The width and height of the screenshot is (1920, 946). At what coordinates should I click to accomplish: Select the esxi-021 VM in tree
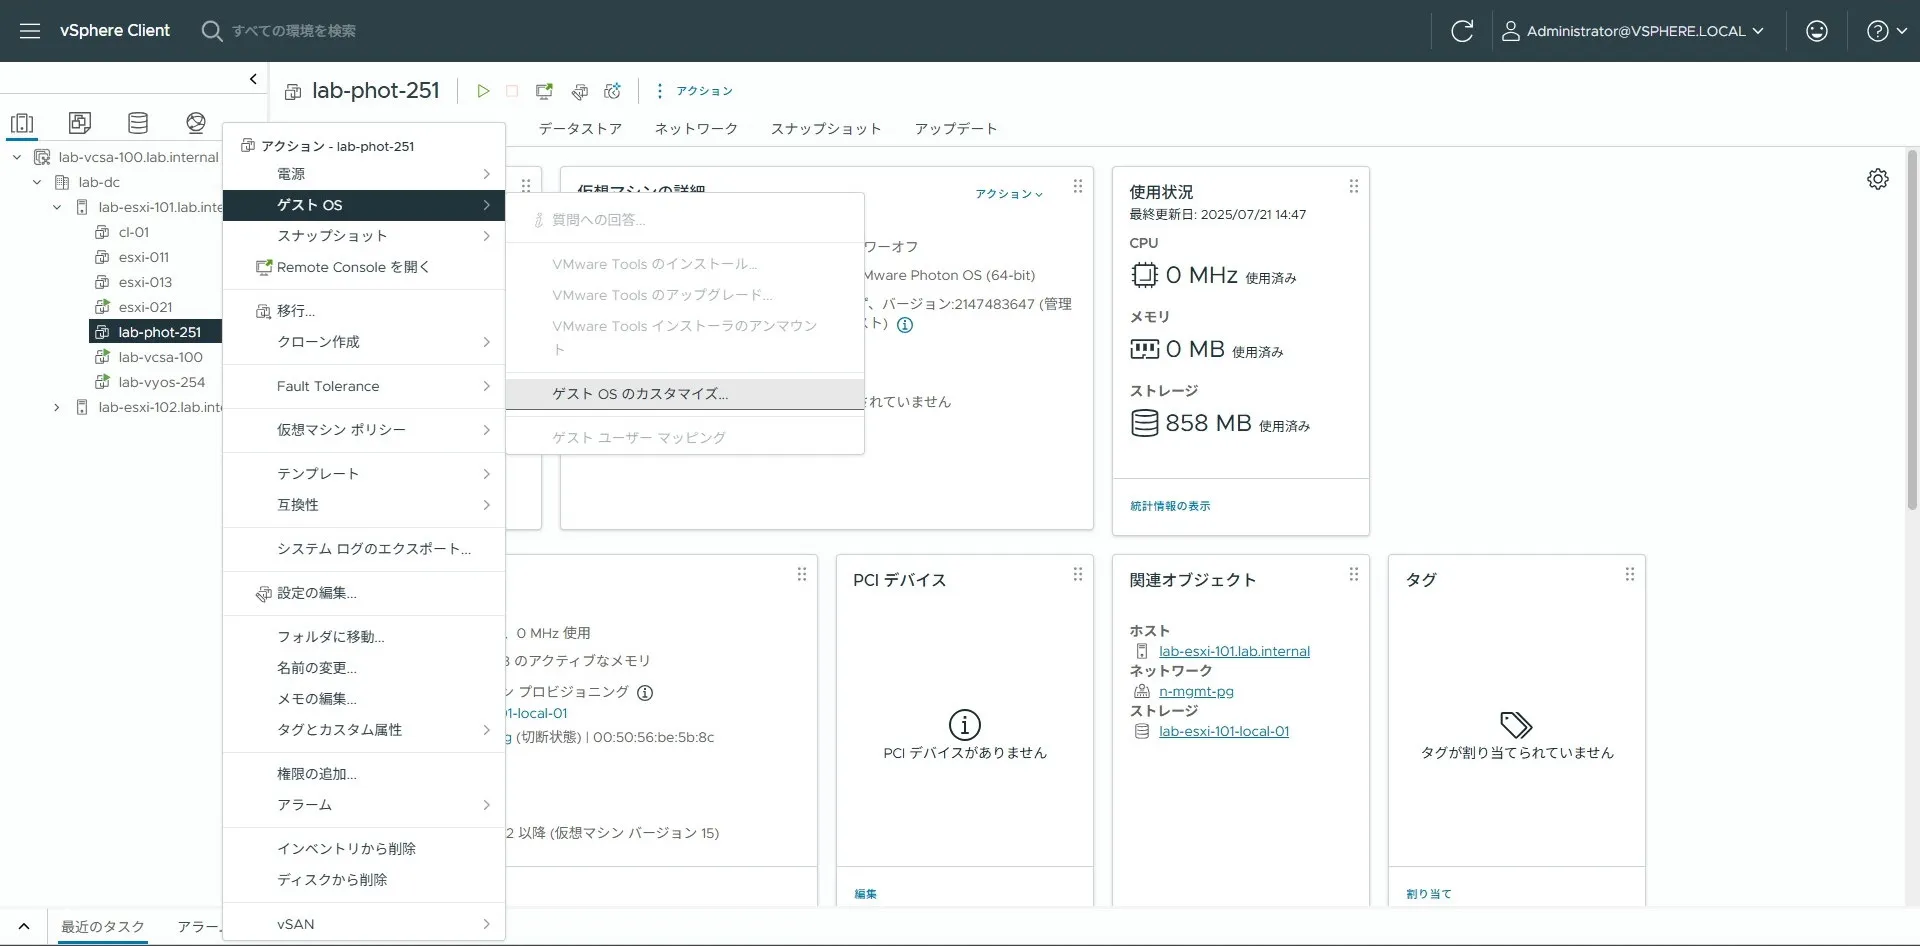pos(145,307)
